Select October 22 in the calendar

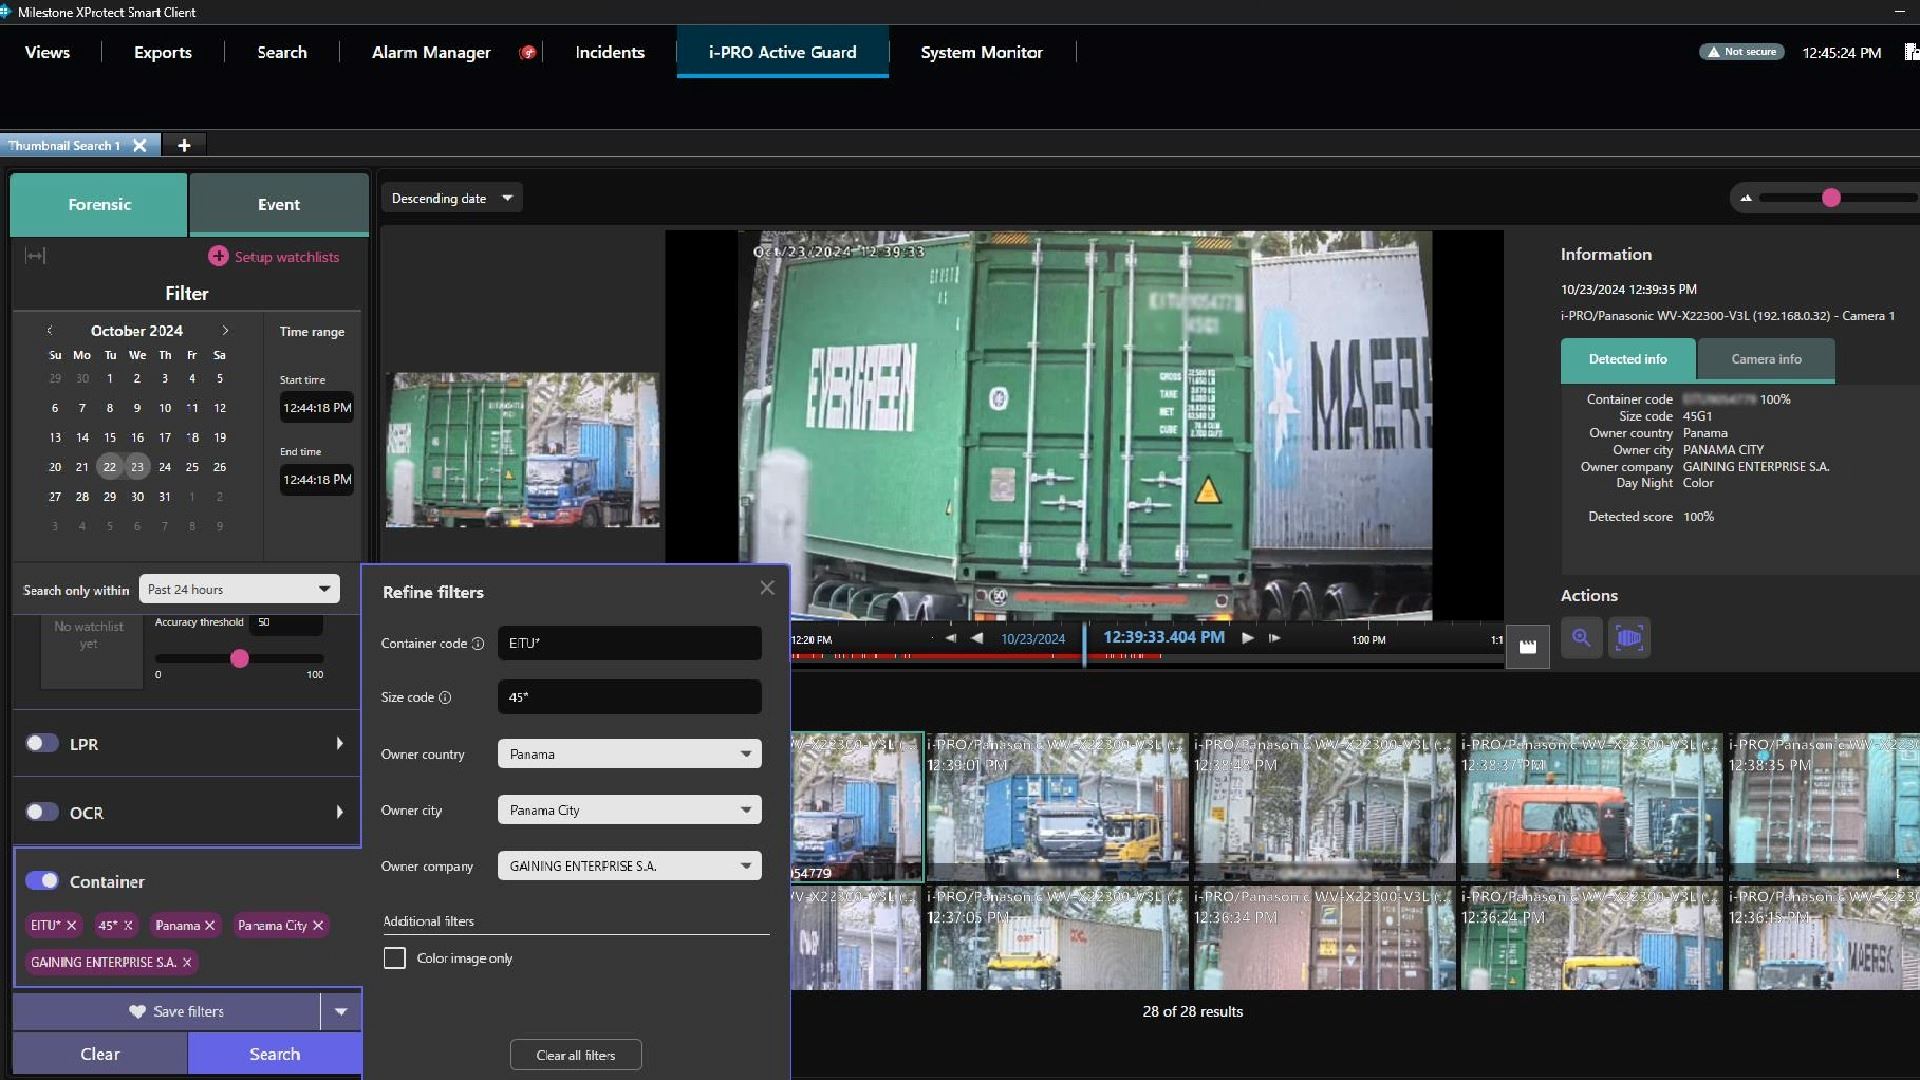pos(110,466)
